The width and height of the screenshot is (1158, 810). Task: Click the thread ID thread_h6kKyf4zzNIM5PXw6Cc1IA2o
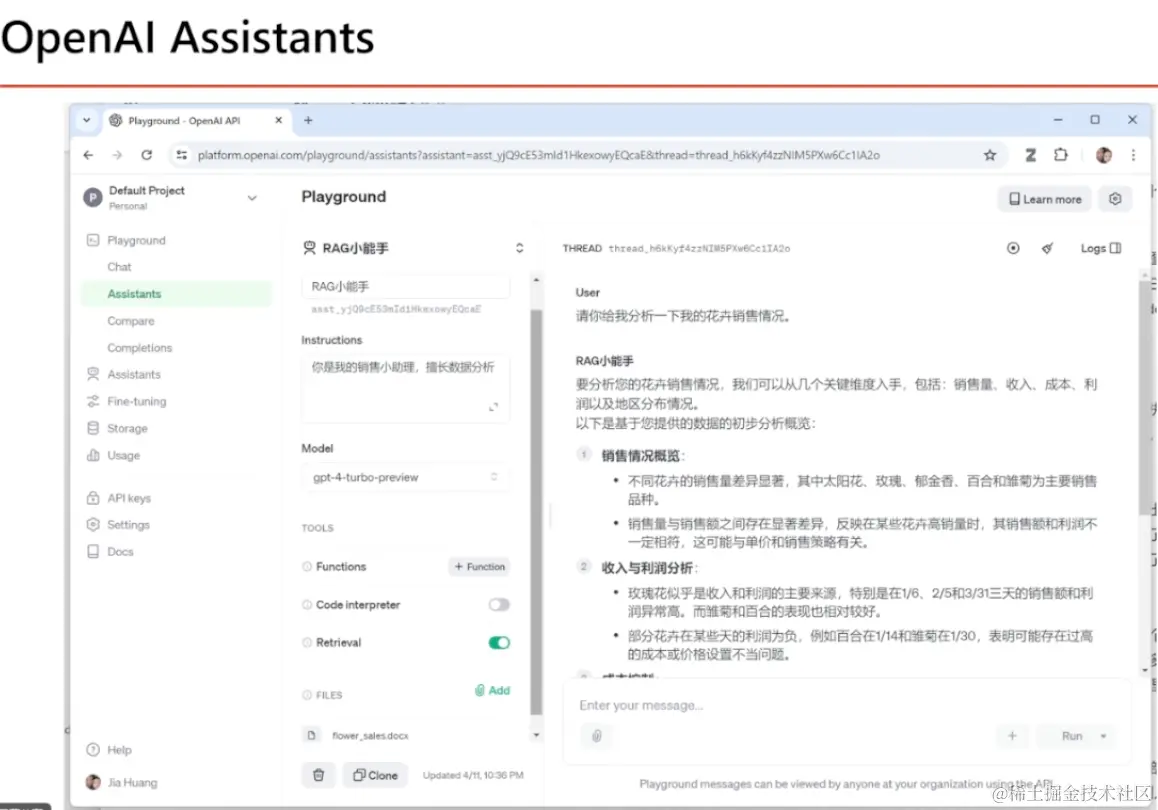pos(699,249)
